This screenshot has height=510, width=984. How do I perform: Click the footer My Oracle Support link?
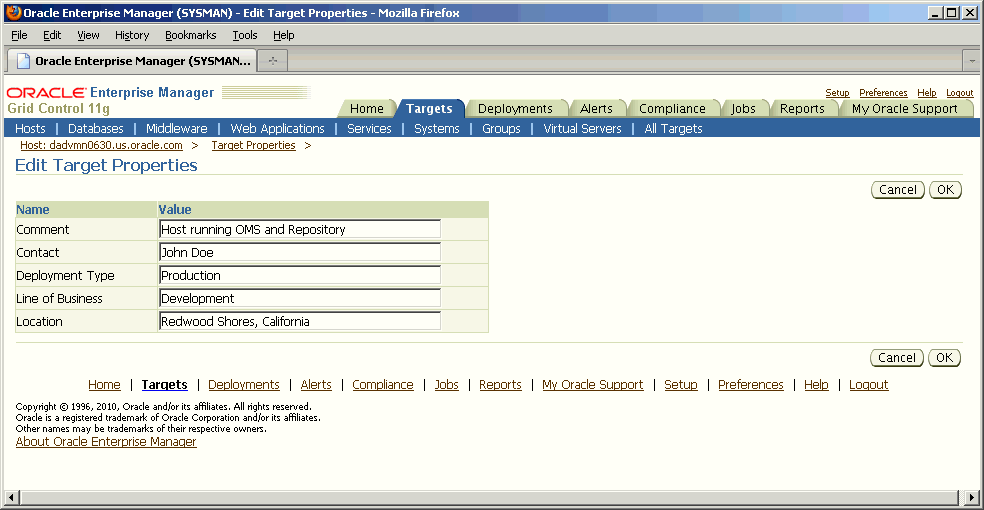point(592,385)
